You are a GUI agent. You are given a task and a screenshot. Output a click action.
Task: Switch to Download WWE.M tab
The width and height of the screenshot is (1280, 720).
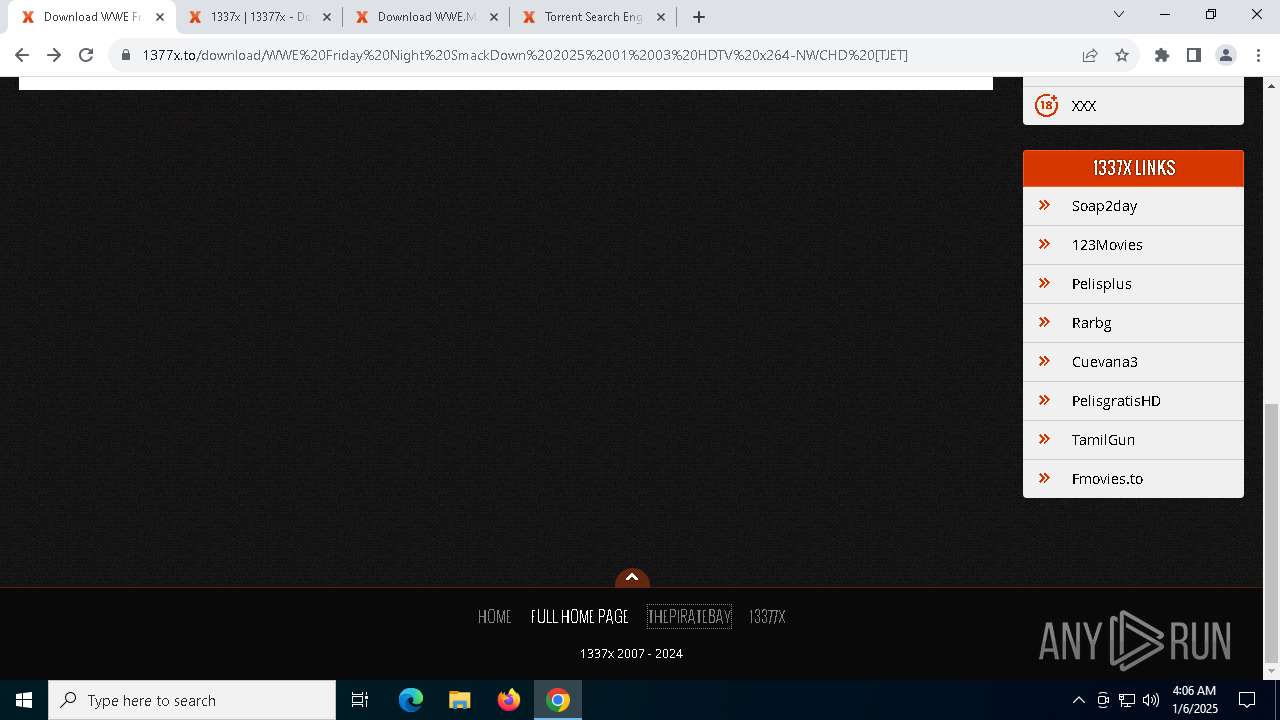(426, 17)
